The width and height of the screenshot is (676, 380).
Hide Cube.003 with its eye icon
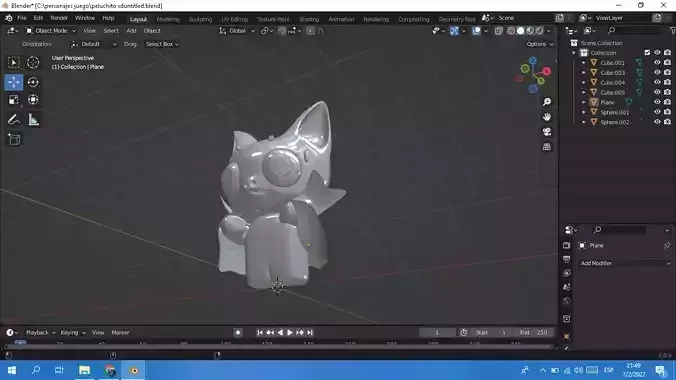coord(657,72)
